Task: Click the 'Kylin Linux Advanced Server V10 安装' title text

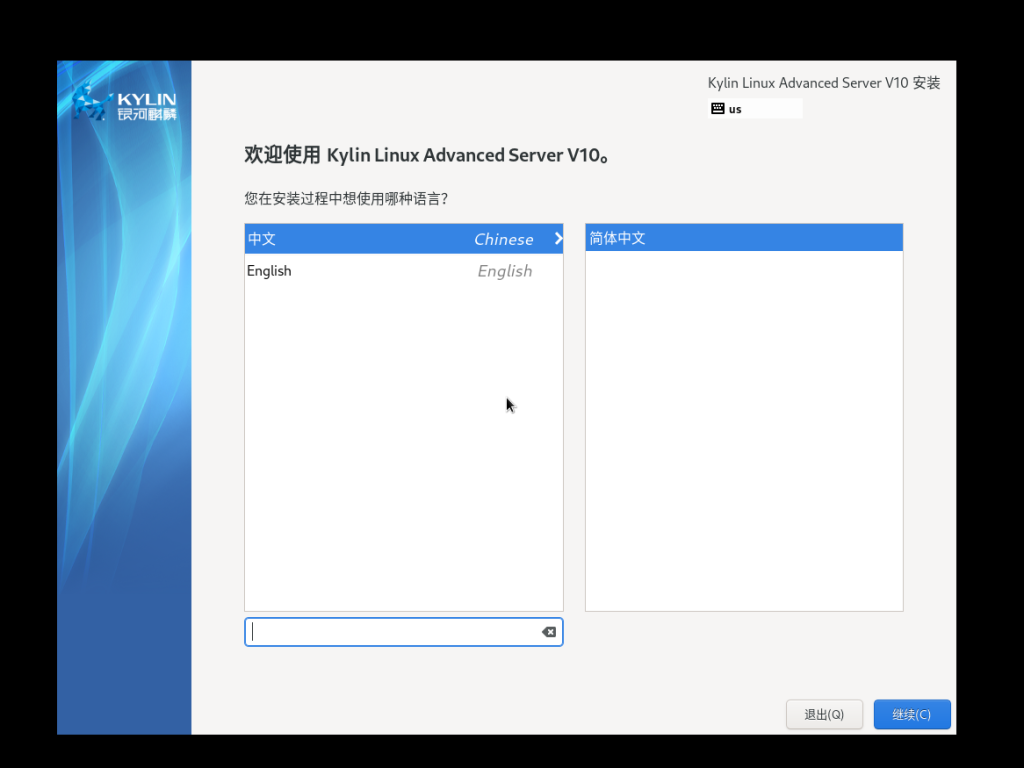Action: [x=824, y=83]
